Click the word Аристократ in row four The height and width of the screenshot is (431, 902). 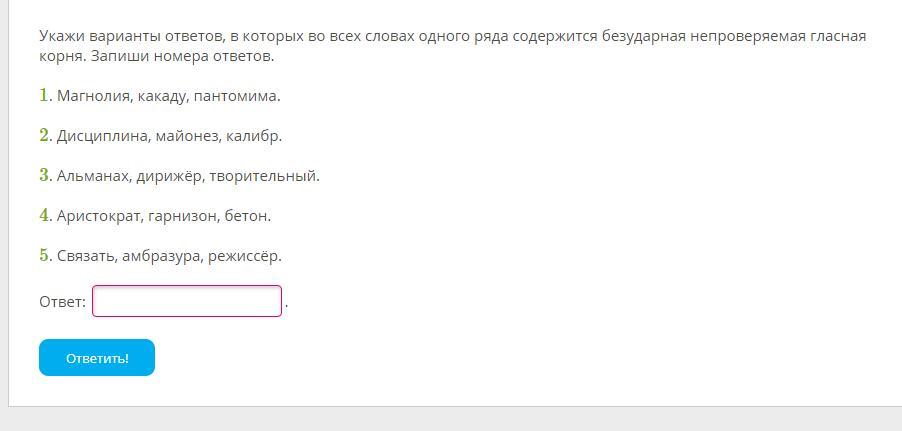coord(99,216)
